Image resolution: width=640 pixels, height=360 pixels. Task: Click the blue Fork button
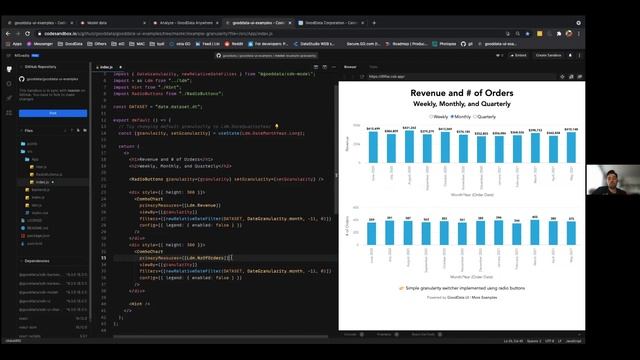click(53, 113)
